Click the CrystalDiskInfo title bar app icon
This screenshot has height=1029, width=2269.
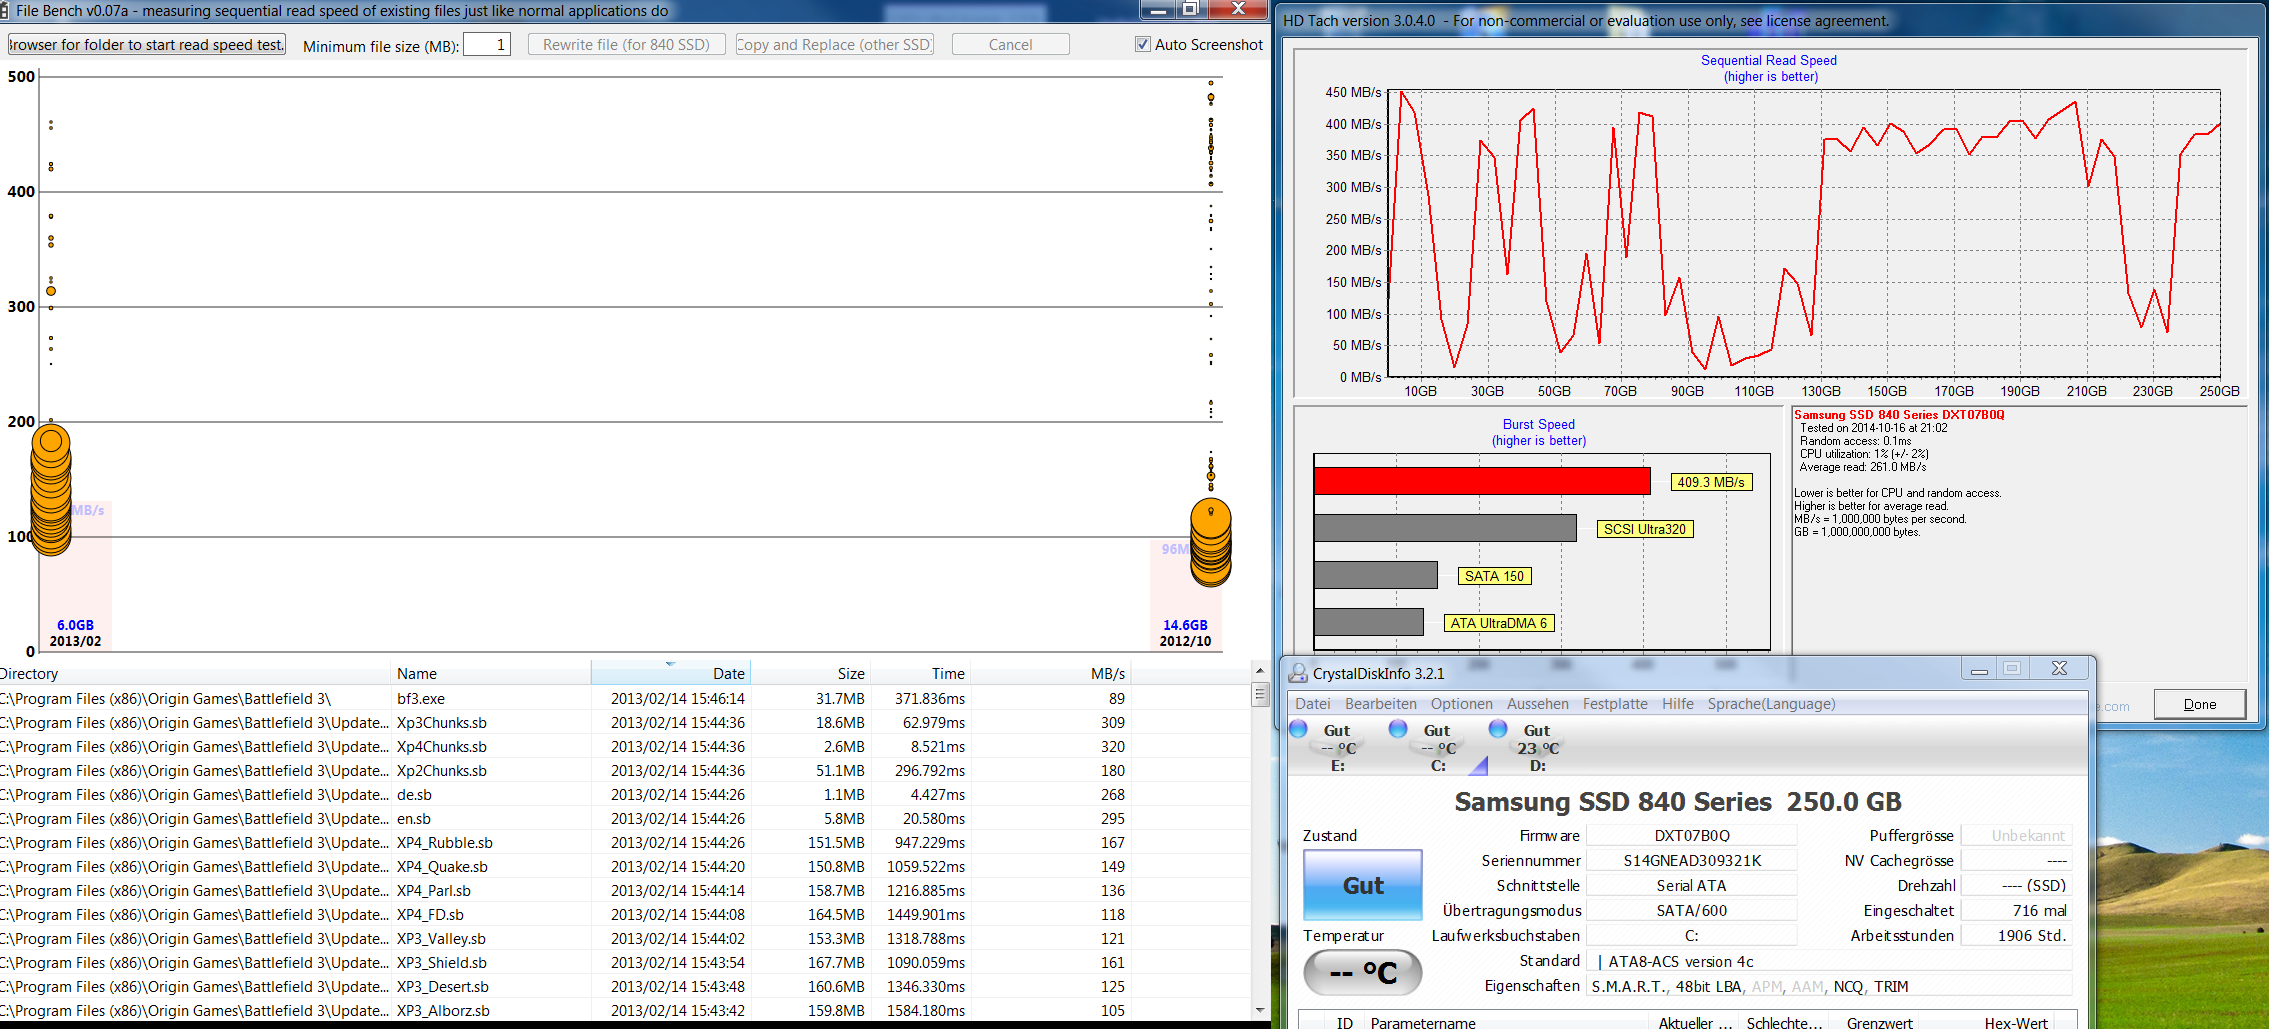(1299, 673)
